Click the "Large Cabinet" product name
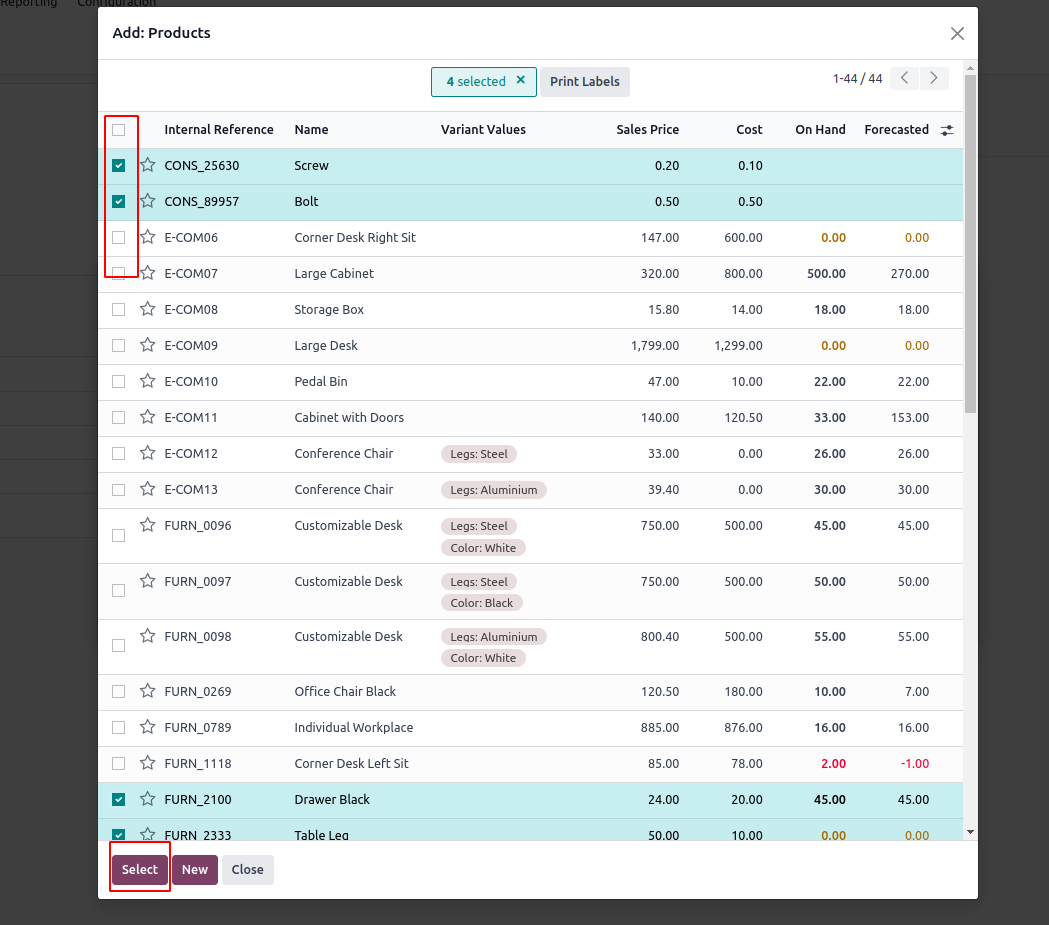Viewport: 1049px width, 925px height. 334,274
